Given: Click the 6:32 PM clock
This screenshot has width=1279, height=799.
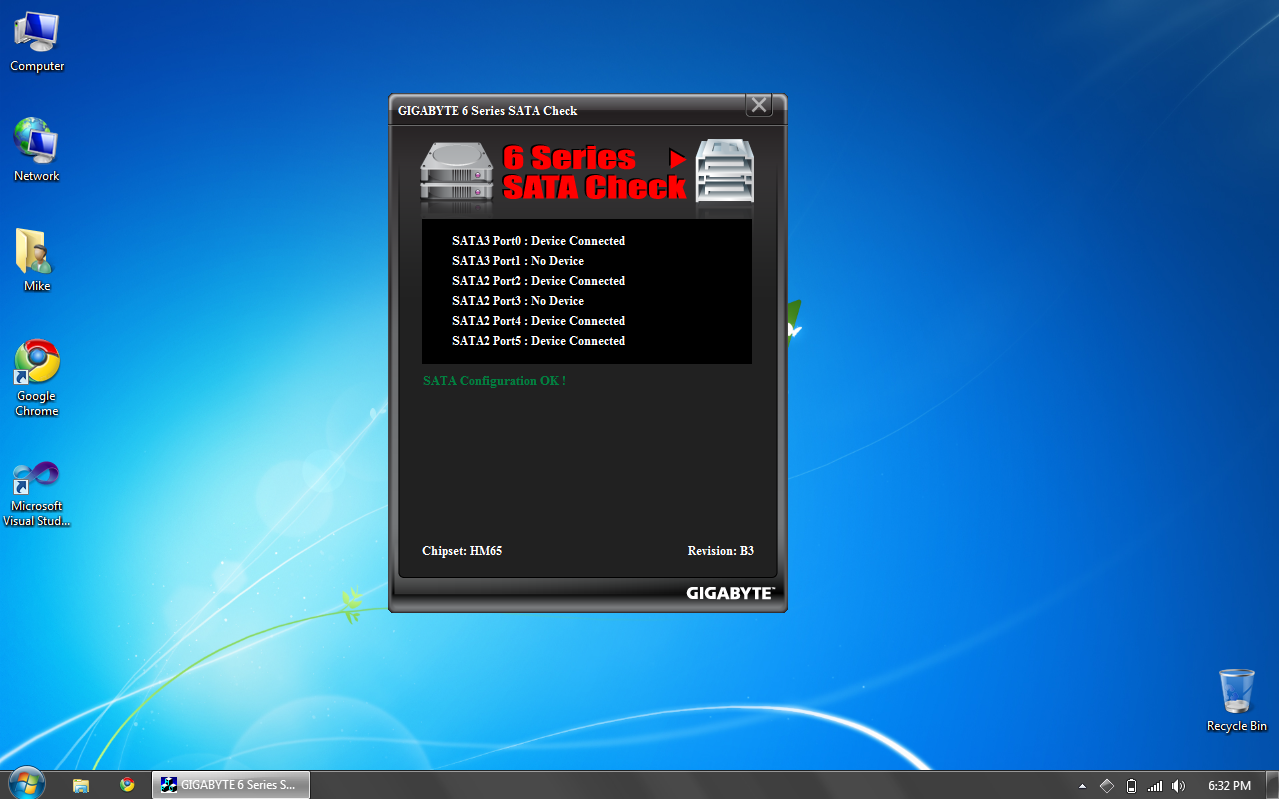Looking at the screenshot, I should pyautogui.click(x=1229, y=786).
